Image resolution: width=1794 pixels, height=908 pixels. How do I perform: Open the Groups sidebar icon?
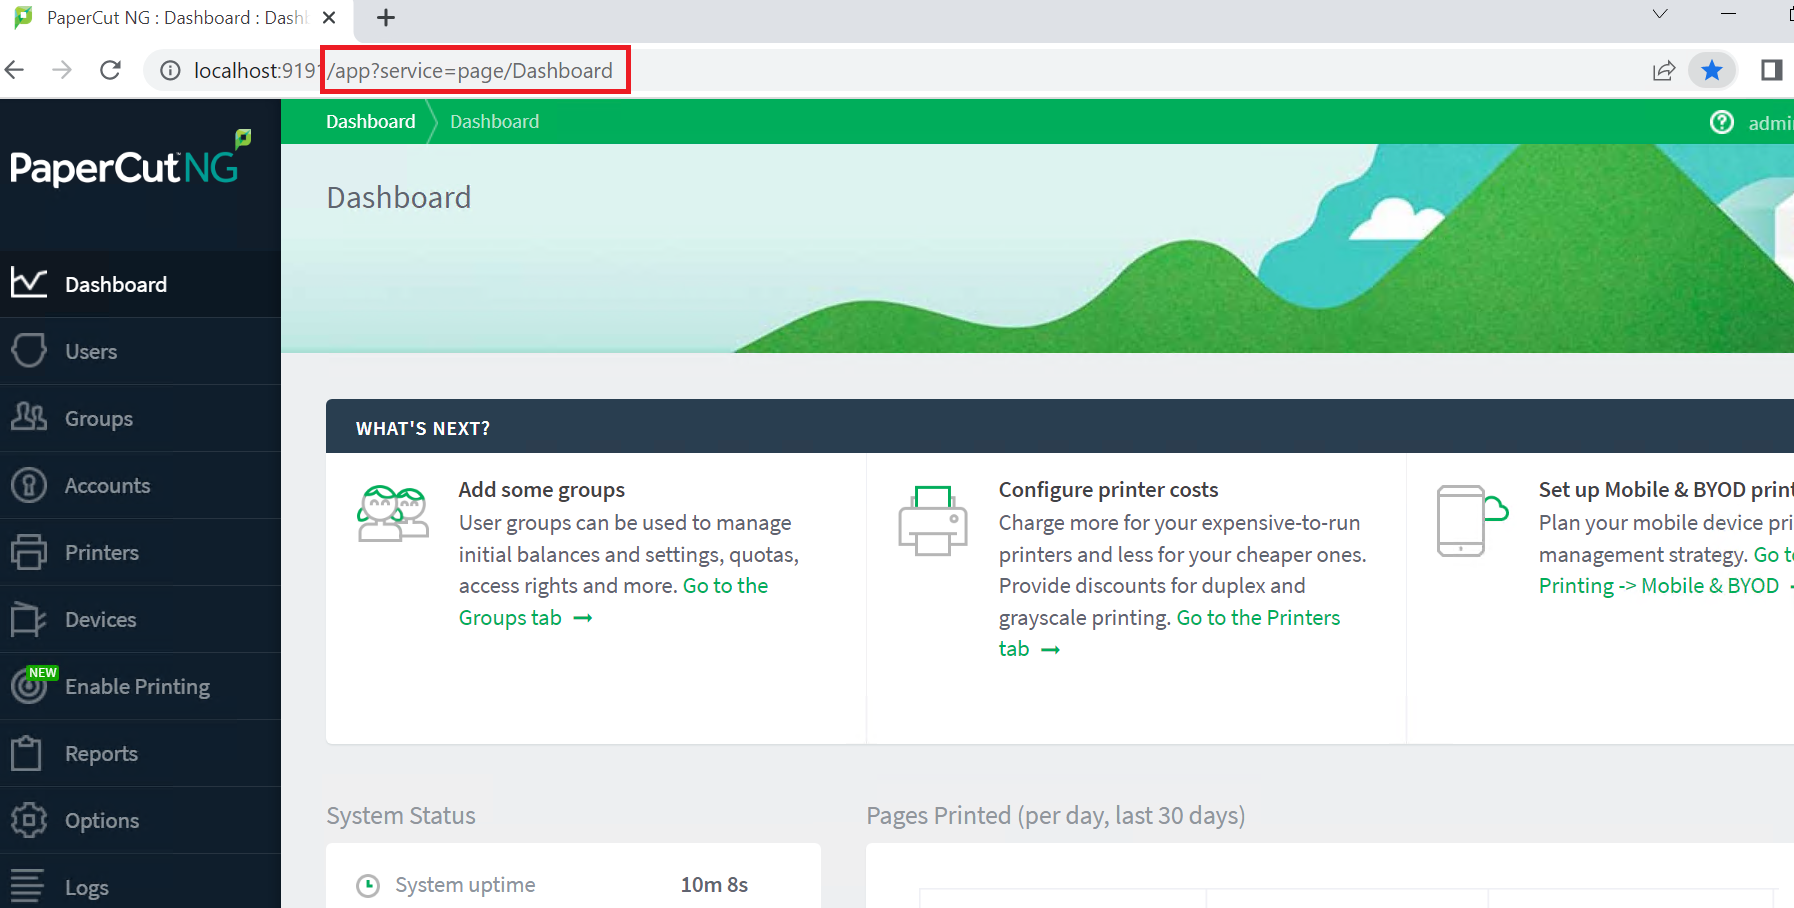[29, 417]
